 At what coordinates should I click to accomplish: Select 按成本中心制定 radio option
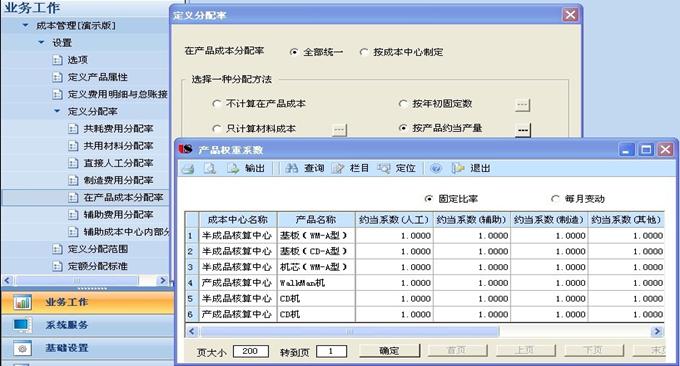[x=364, y=52]
